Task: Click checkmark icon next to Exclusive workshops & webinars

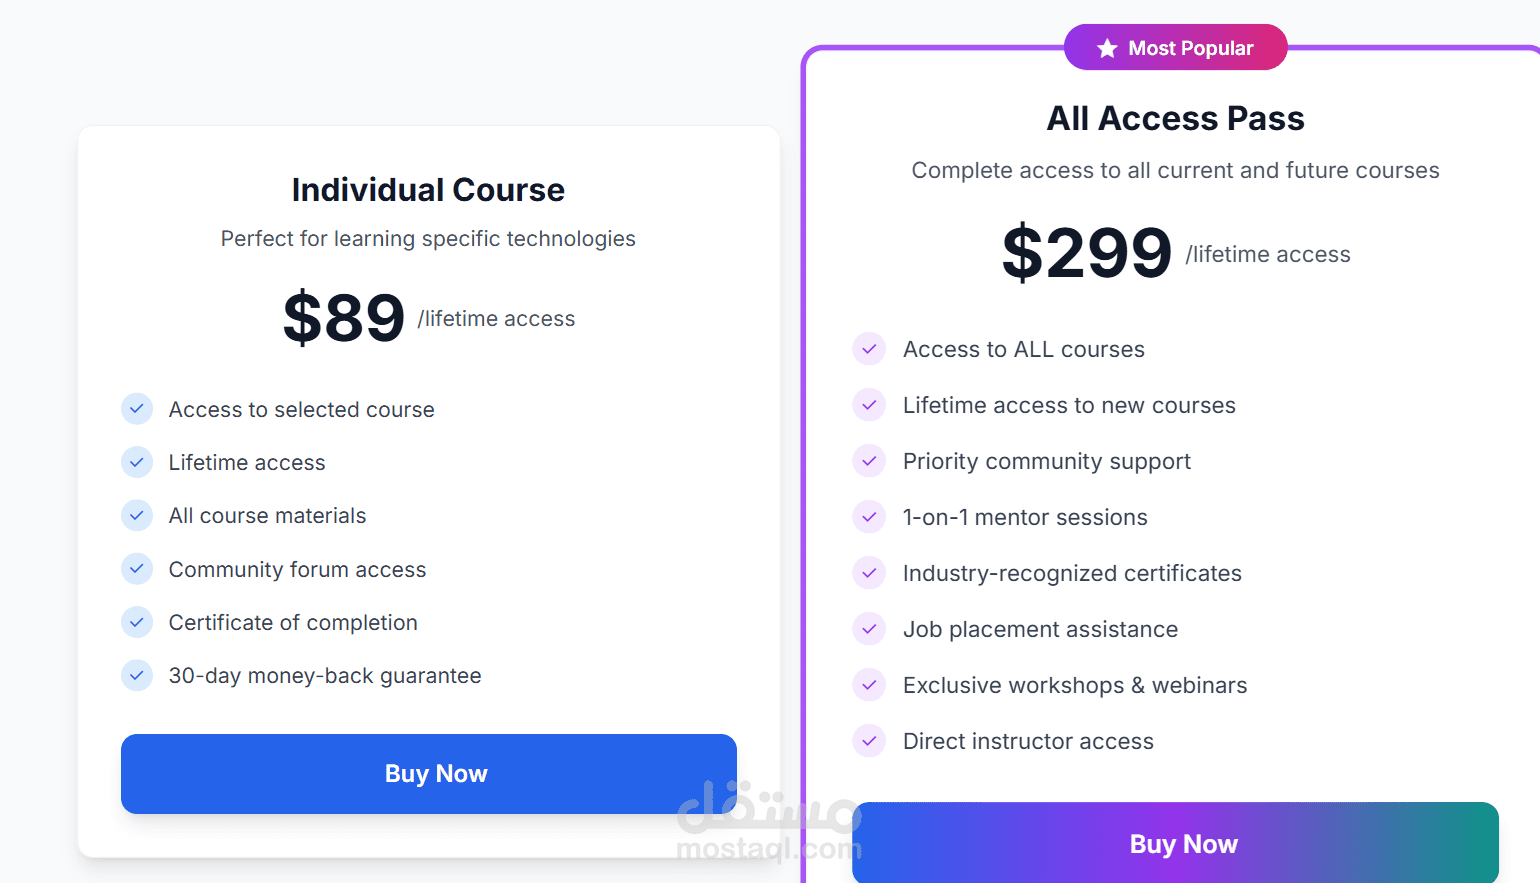Action: point(869,685)
